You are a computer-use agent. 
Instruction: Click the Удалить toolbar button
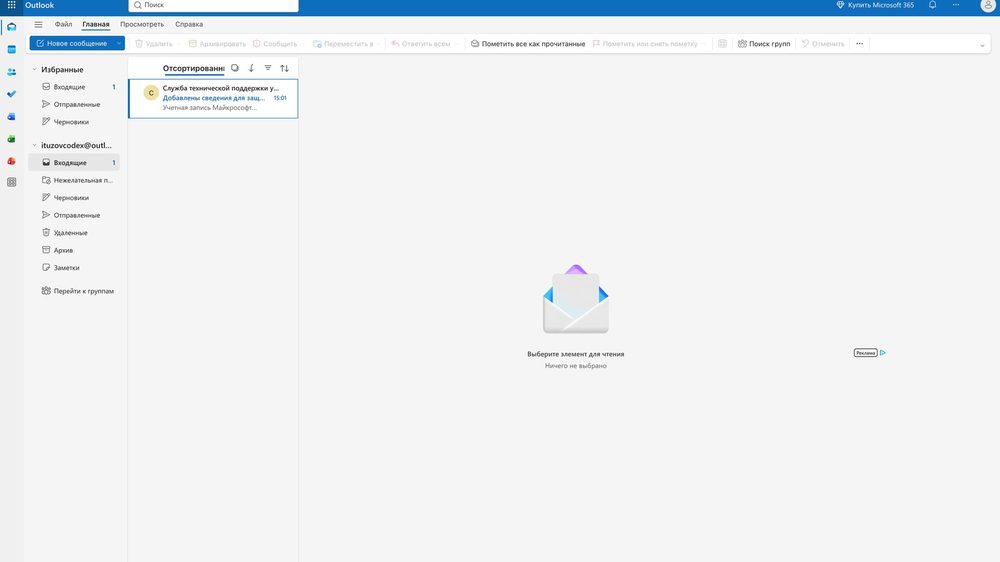click(x=154, y=43)
